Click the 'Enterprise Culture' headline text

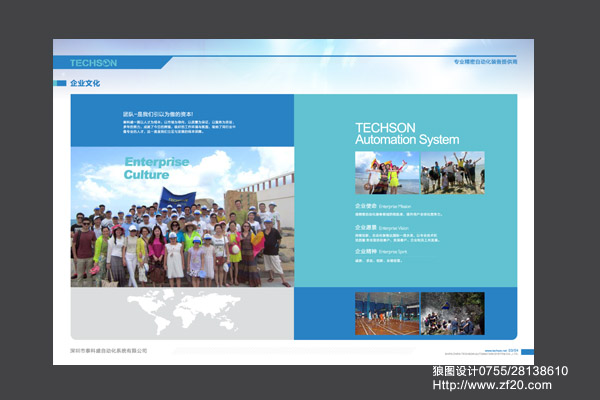156,168
